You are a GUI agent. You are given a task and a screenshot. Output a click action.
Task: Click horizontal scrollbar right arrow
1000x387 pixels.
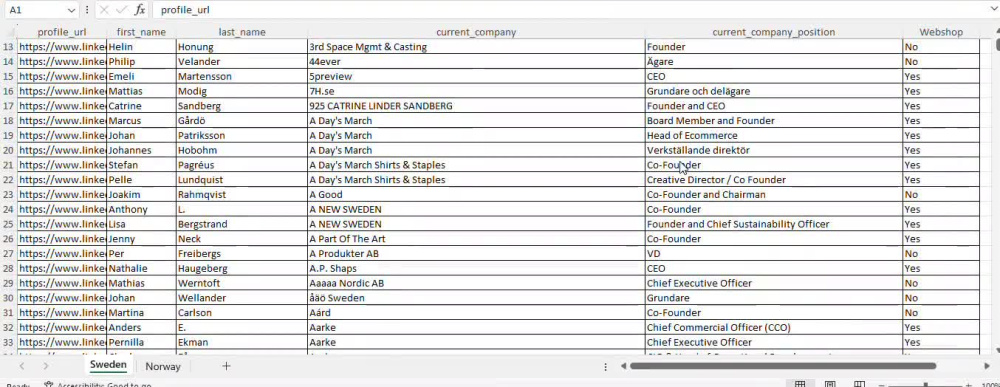point(988,366)
